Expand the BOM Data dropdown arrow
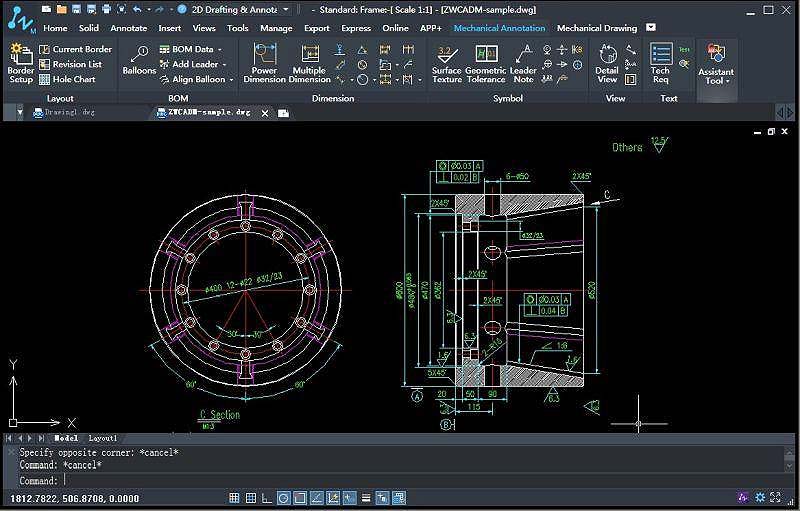Image resolution: width=800 pixels, height=511 pixels. [x=220, y=49]
